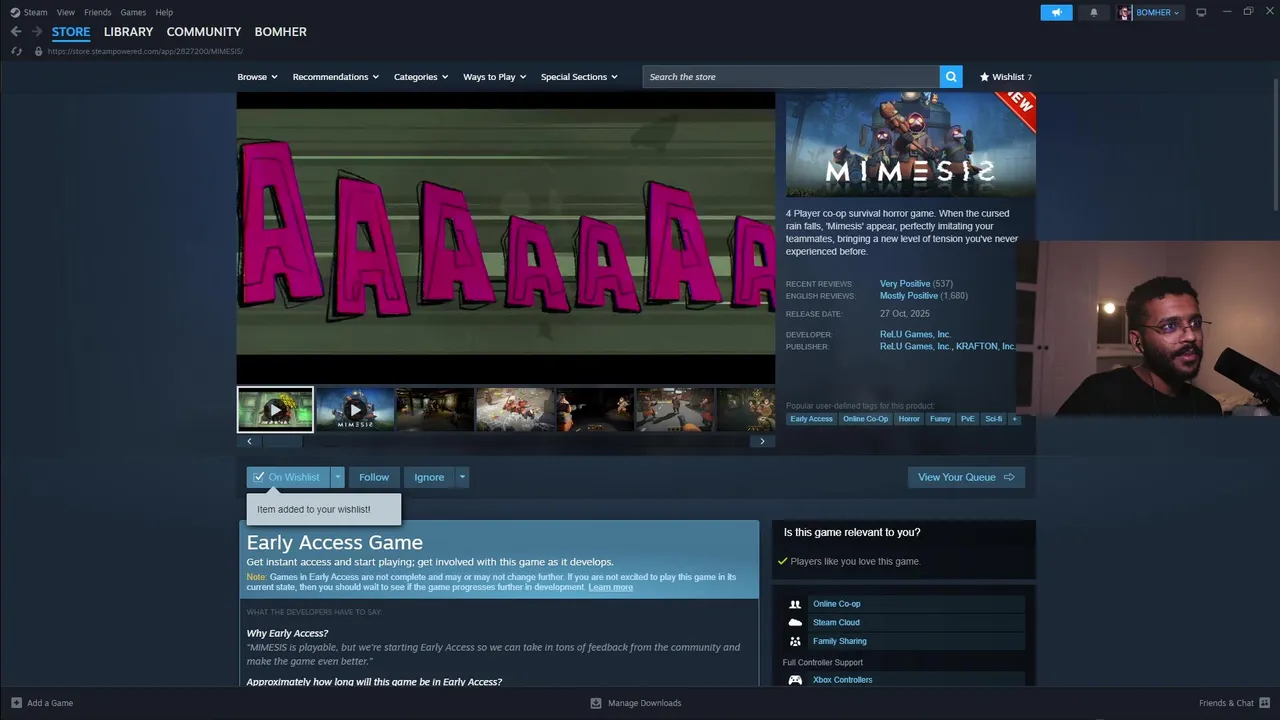Screen dimensions: 1280x720
Task: Open the Help menu
Action: coord(164,12)
